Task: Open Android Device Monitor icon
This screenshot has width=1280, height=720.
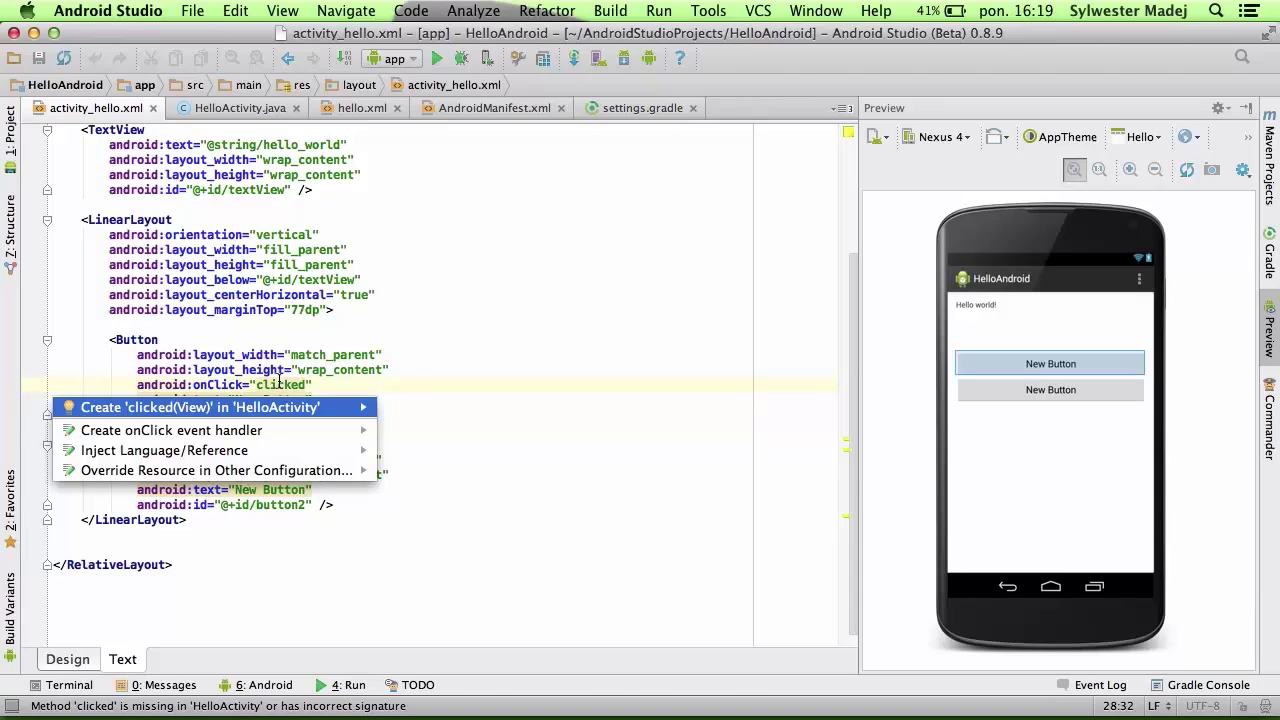Action: [648, 58]
